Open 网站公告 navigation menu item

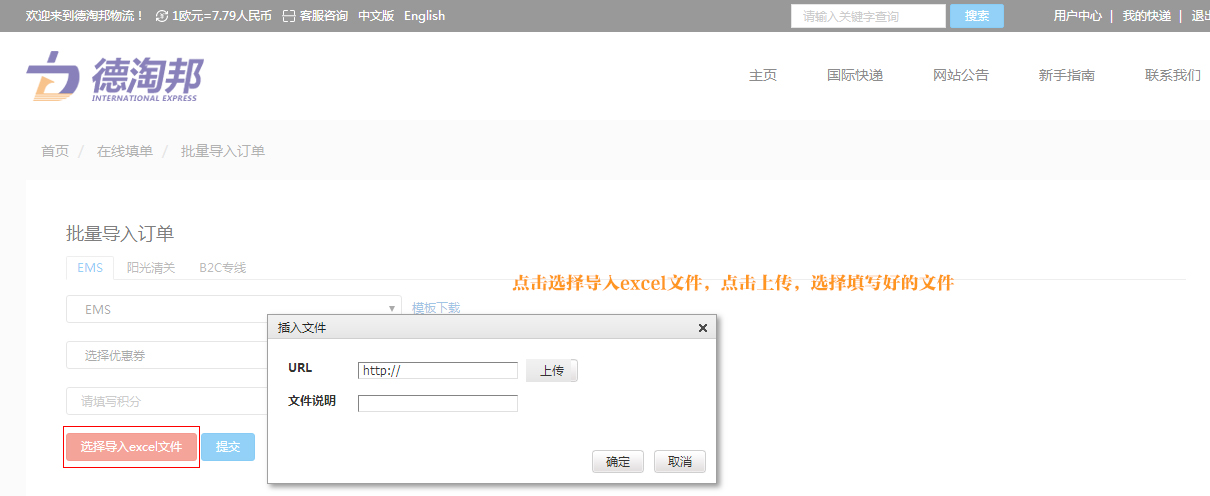coord(961,75)
